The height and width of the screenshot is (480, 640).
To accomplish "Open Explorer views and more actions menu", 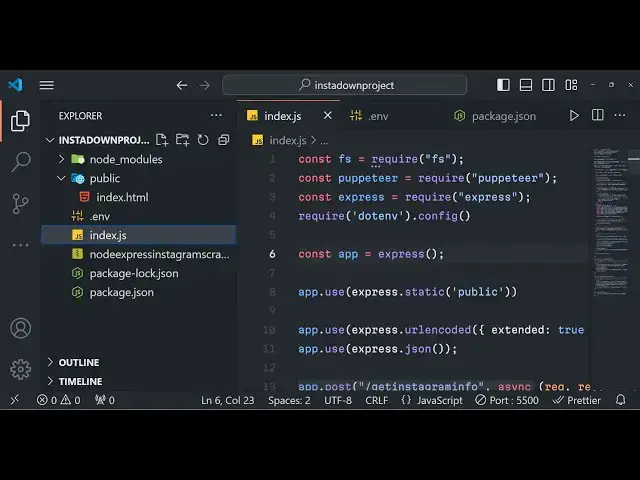I will [x=216, y=116].
